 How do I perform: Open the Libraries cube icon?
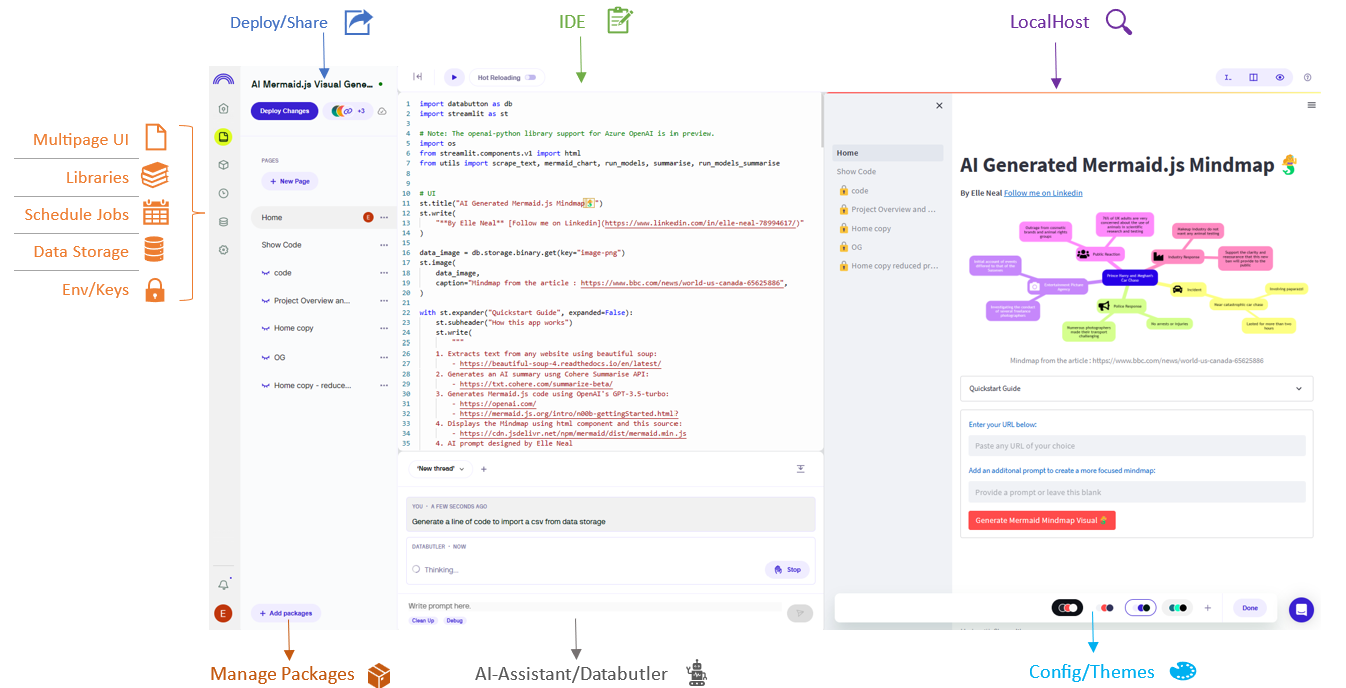(223, 165)
